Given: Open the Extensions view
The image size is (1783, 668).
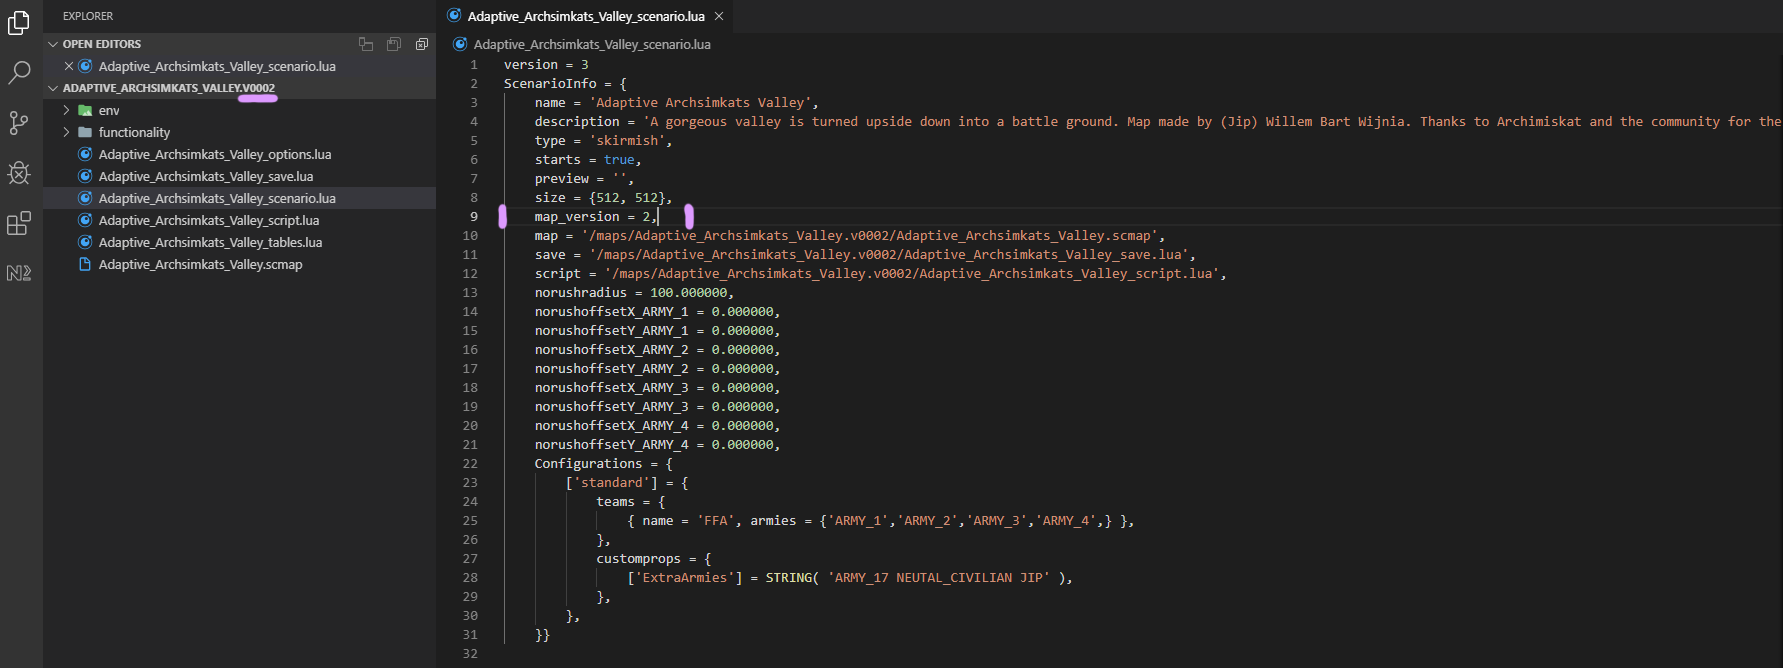Looking at the screenshot, I should (x=19, y=222).
